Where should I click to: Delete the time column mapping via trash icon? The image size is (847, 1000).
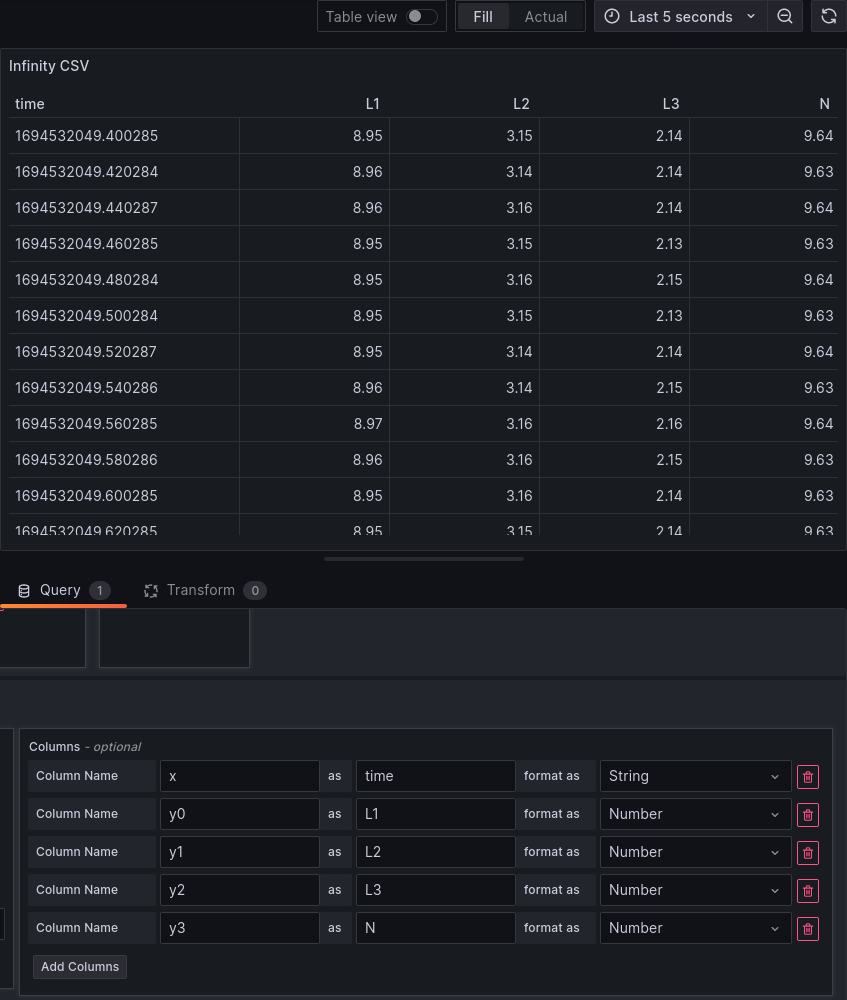pos(808,777)
